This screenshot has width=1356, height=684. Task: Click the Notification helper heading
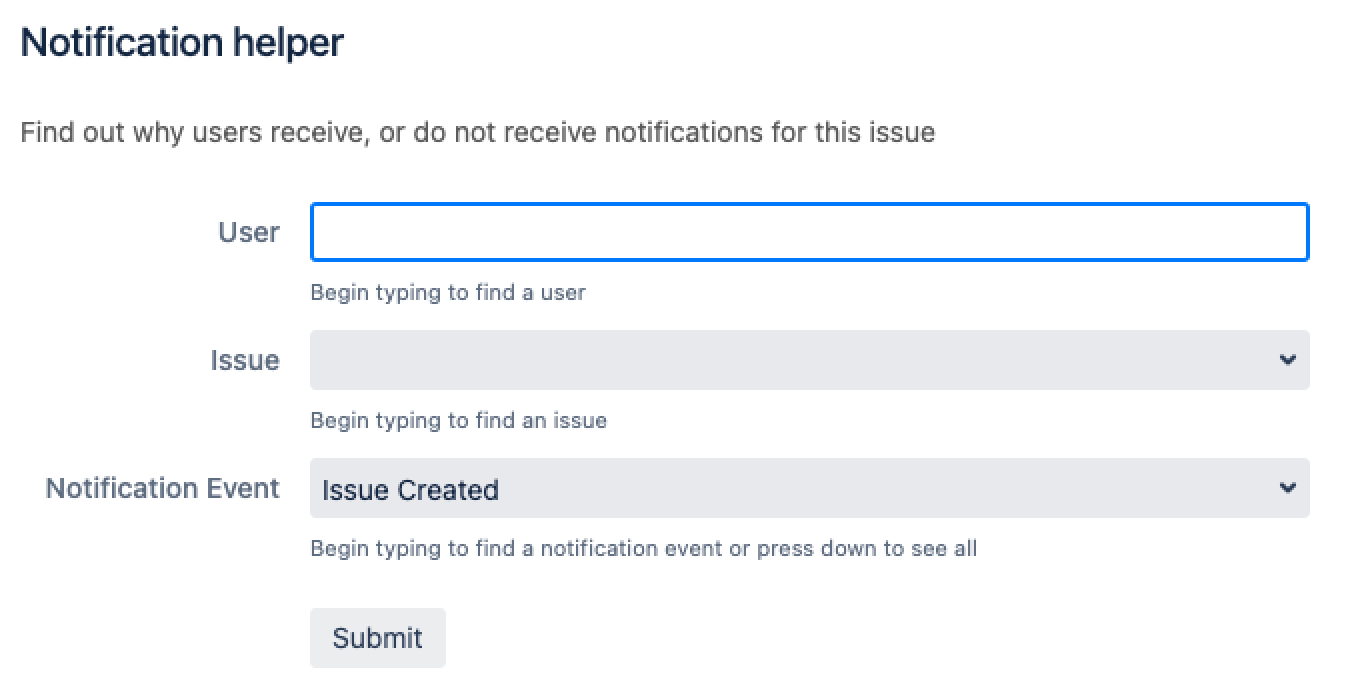point(182,43)
